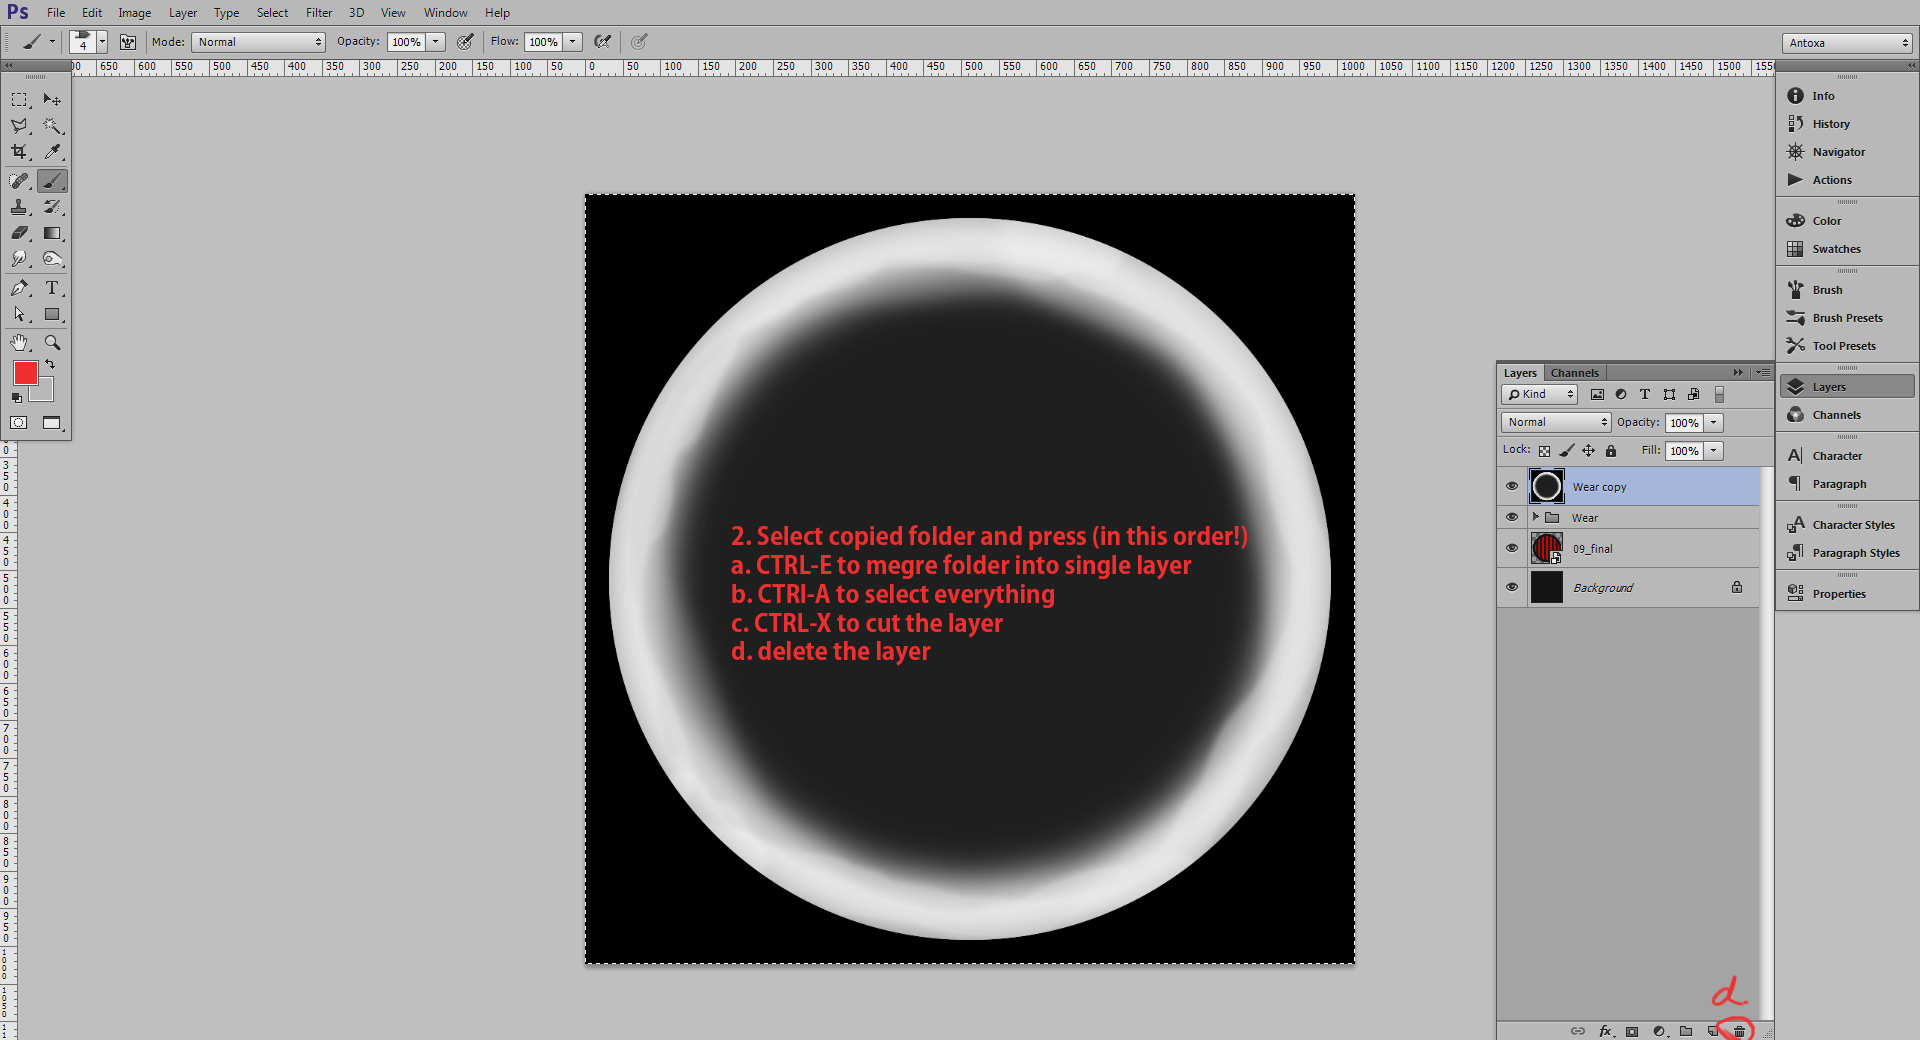Viewport: 1920px width, 1040px height.
Task: Select the Eraser tool
Action: 19,233
